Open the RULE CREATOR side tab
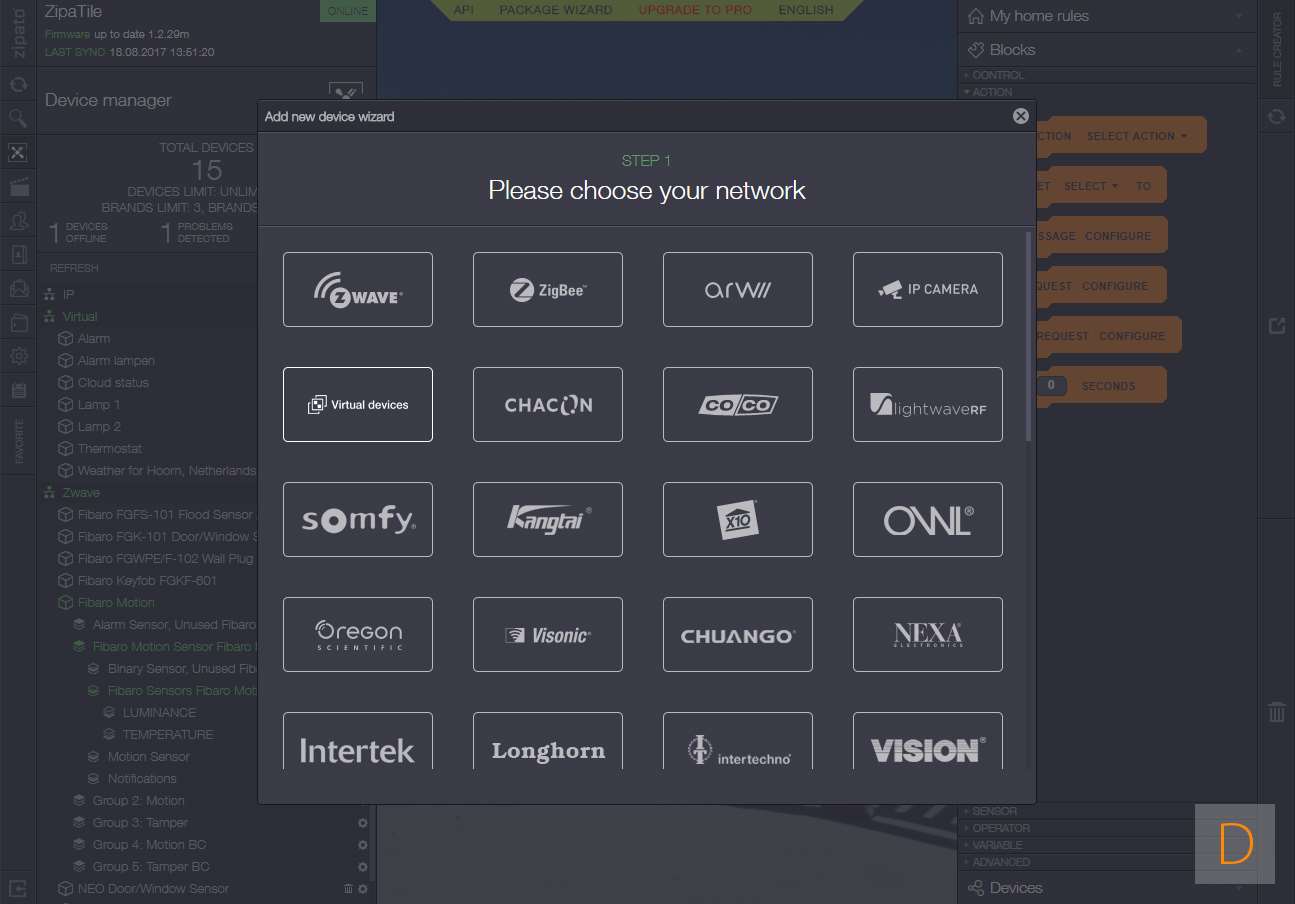This screenshot has width=1295, height=904. [x=1276, y=50]
